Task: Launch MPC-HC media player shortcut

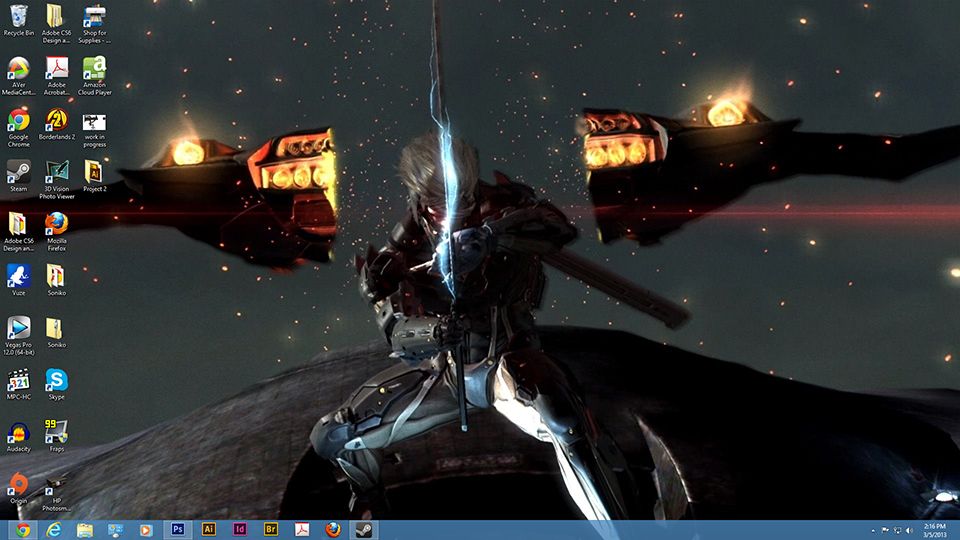Action: 18,384
